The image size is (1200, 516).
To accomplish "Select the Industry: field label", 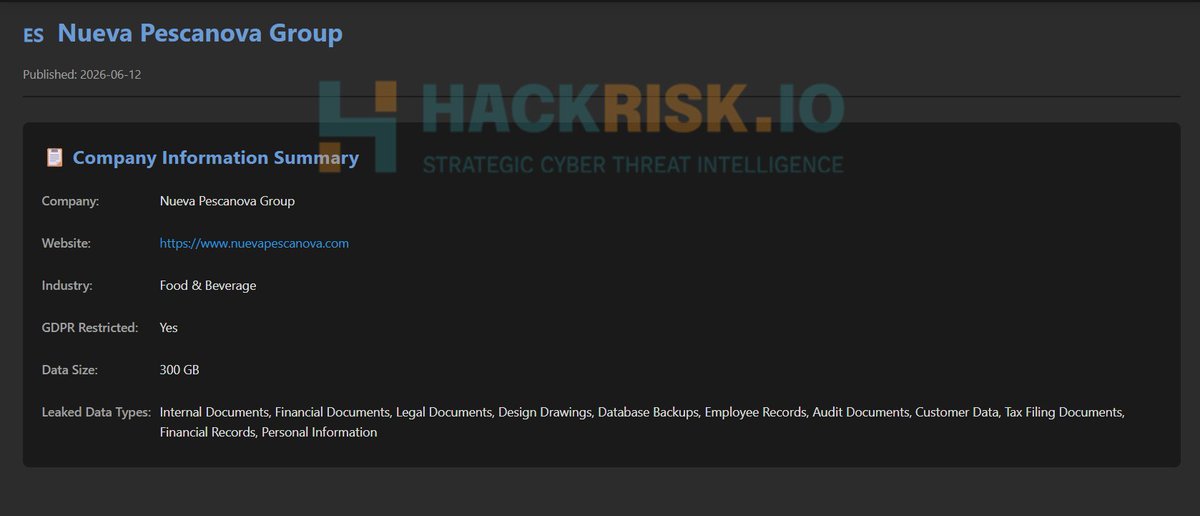I will coord(67,285).
